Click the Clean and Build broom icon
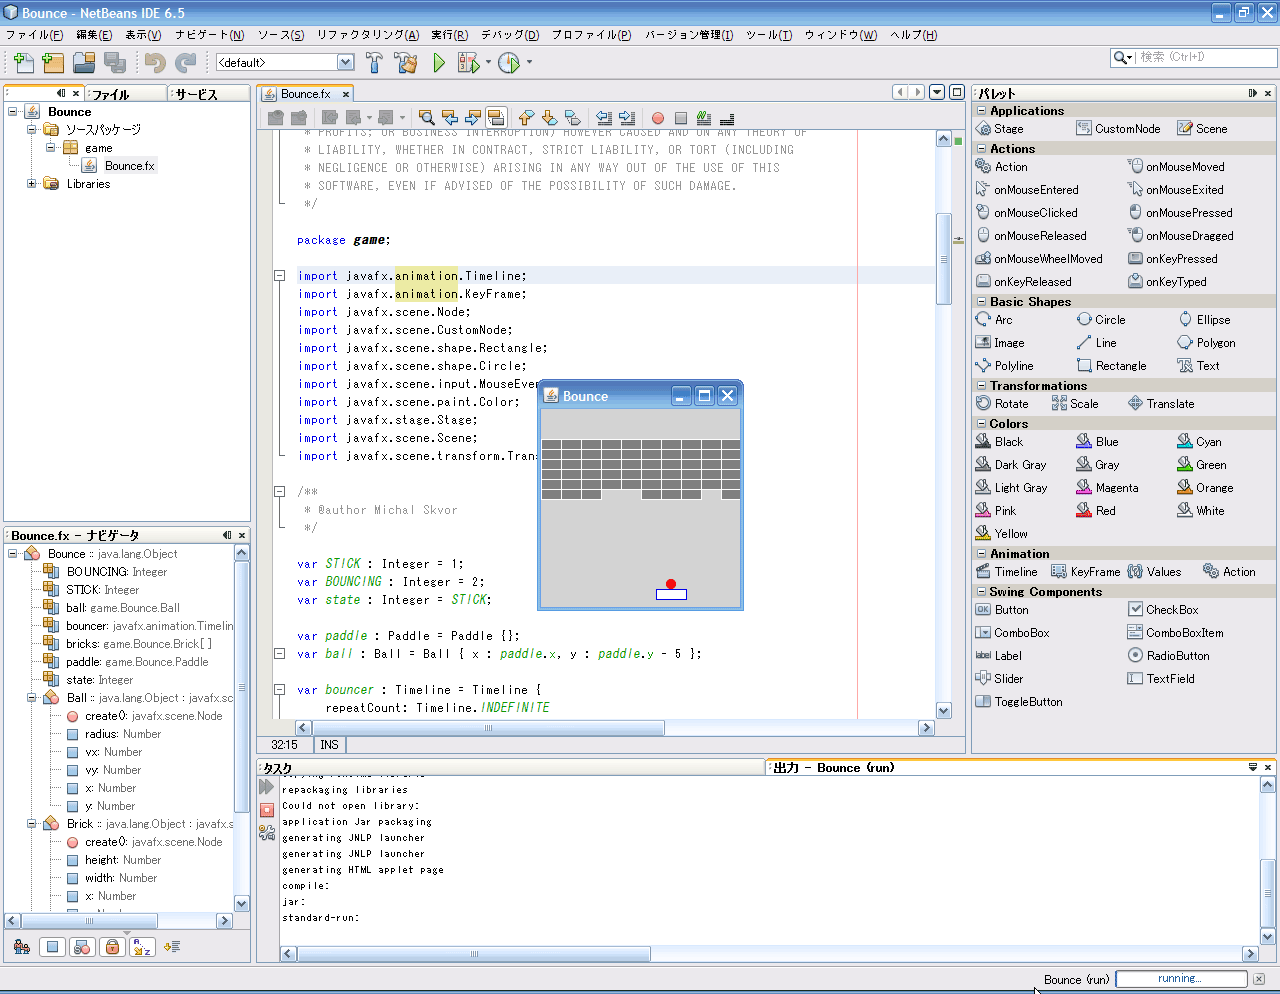The height and width of the screenshot is (994, 1280). (406, 63)
